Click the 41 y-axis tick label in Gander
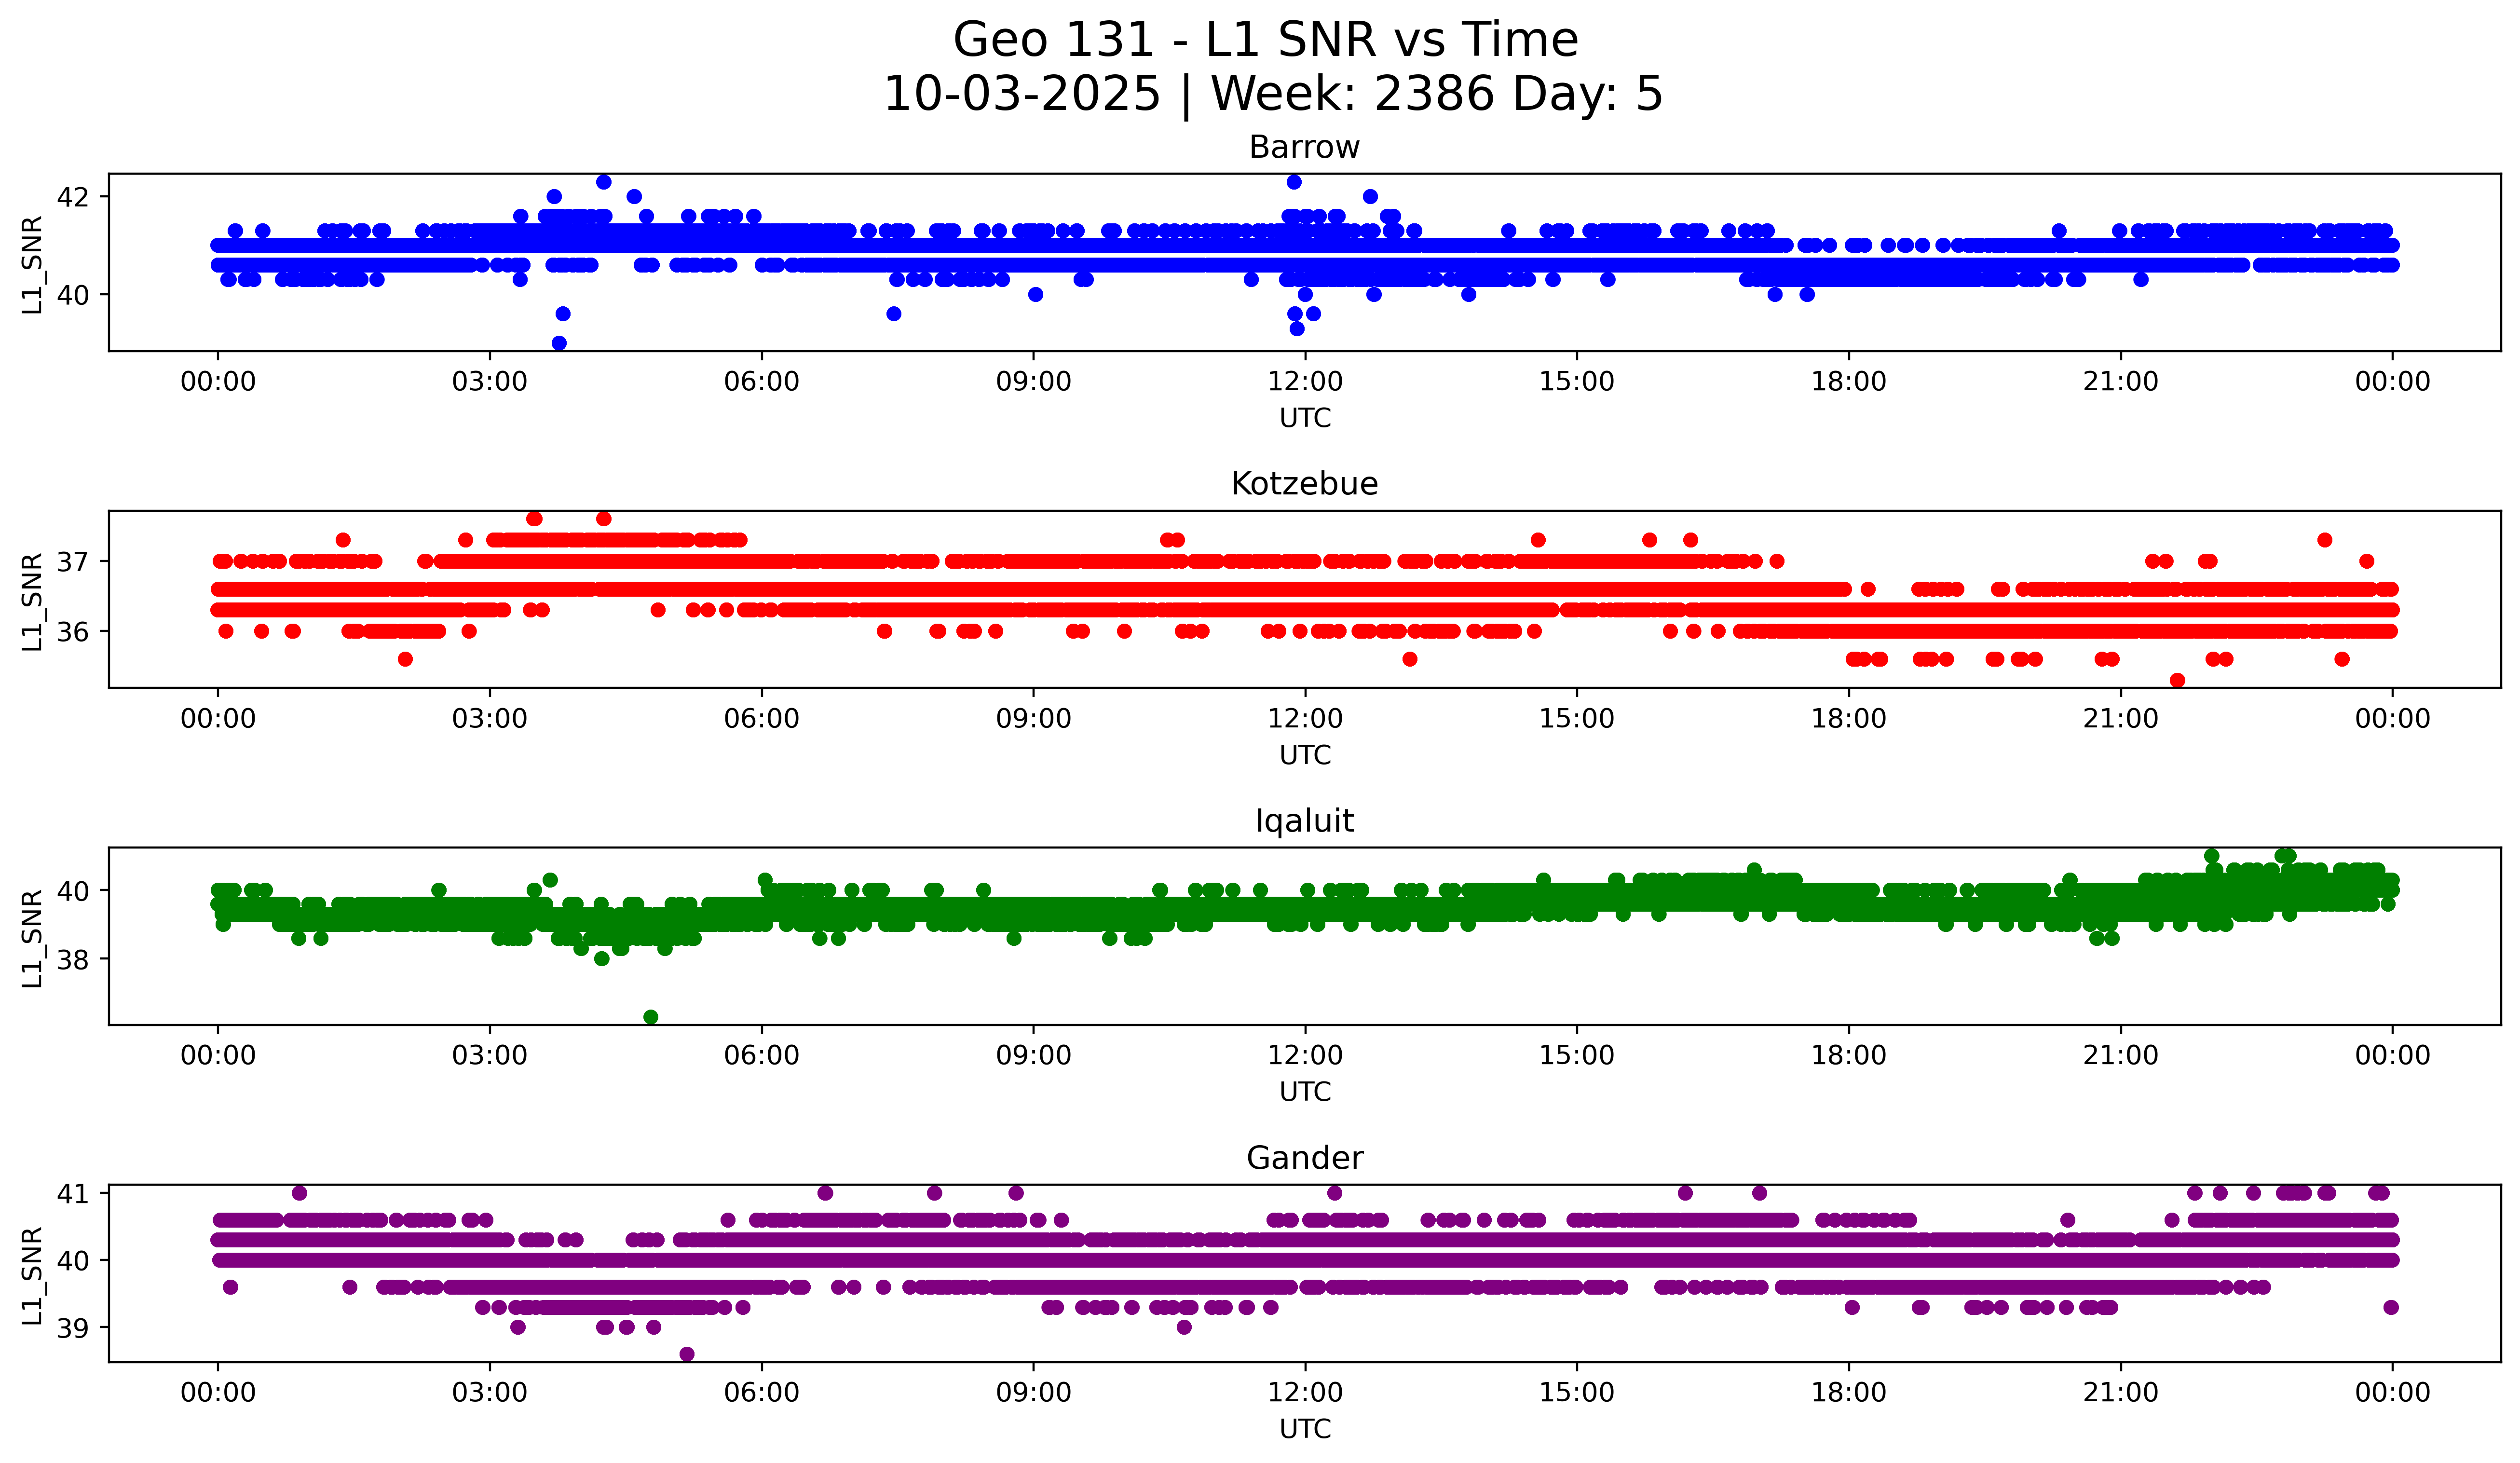The height and width of the screenshot is (1463, 2520). coord(73,1193)
